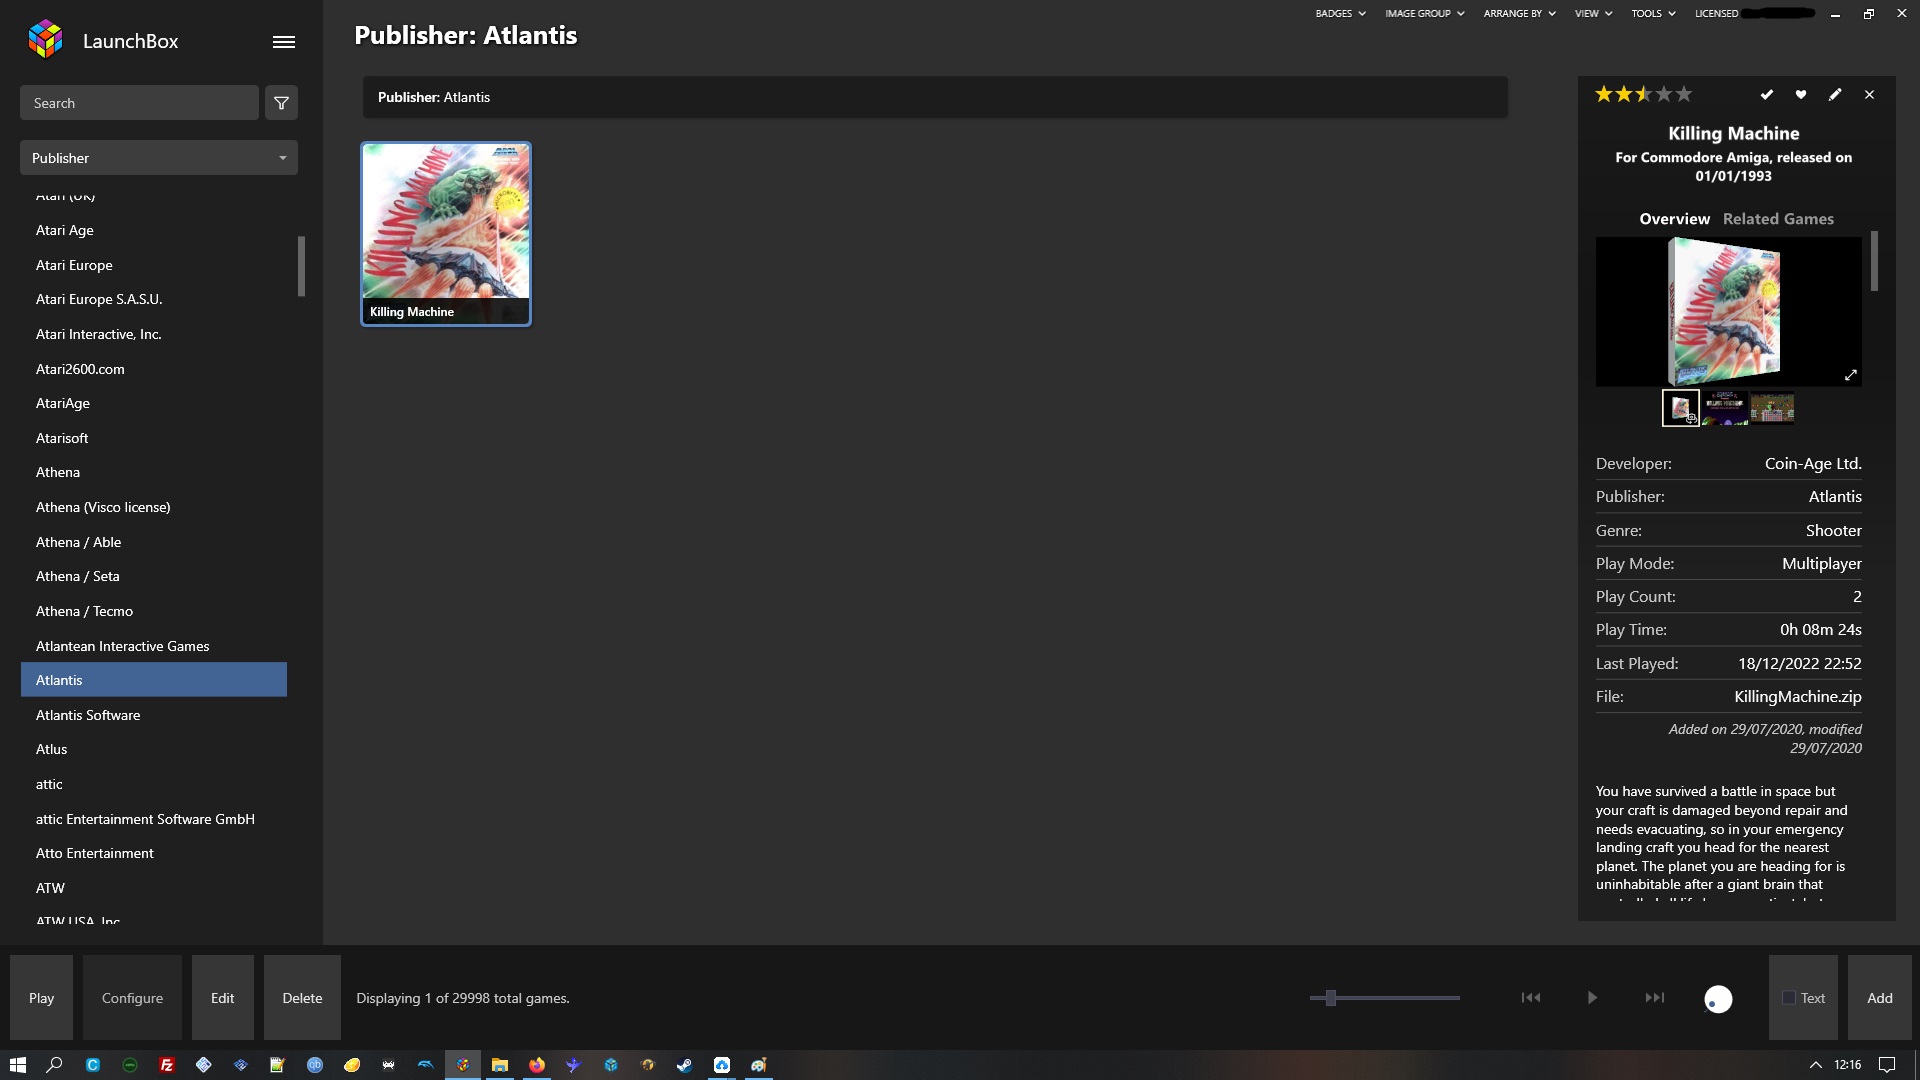Toggle favorite heart for Killing Machine
The image size is (1920, 1080).
click(x=1801, y=94)
